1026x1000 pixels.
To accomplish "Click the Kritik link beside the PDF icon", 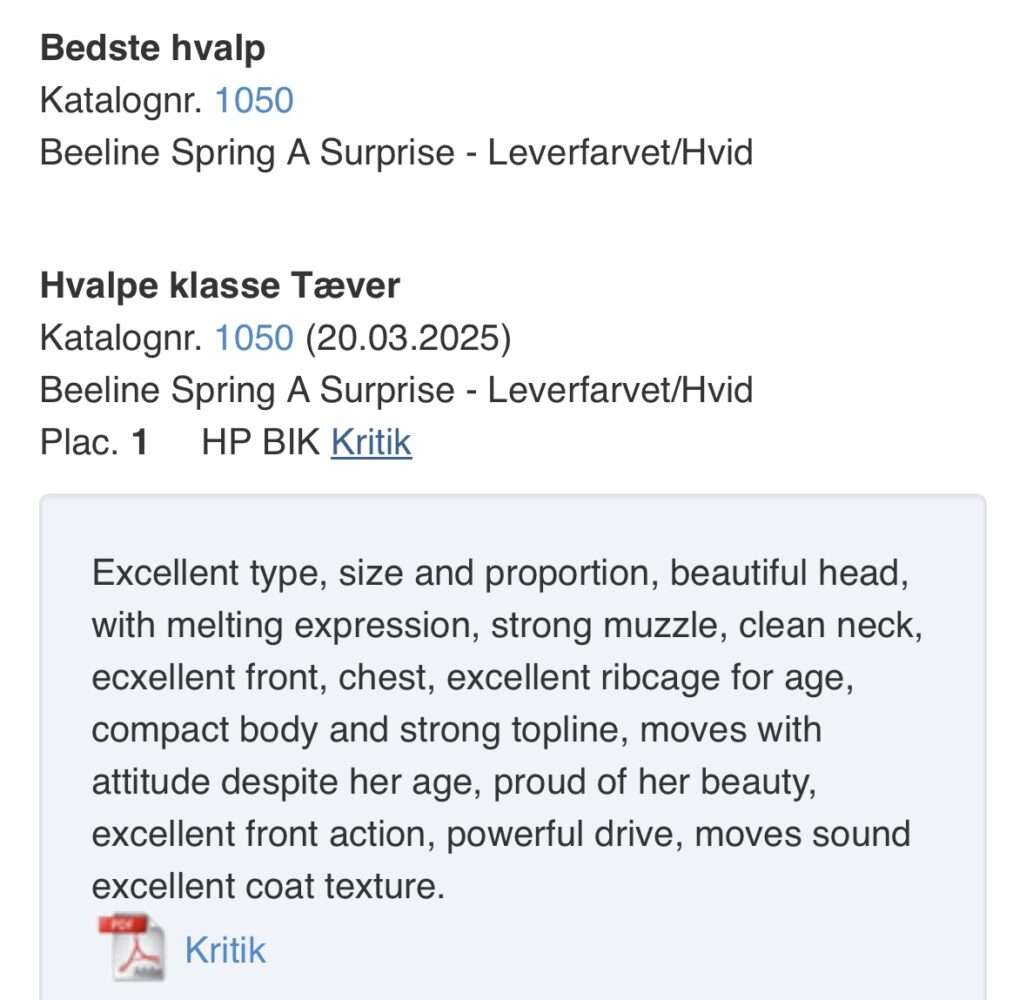I will pos(225,950).
